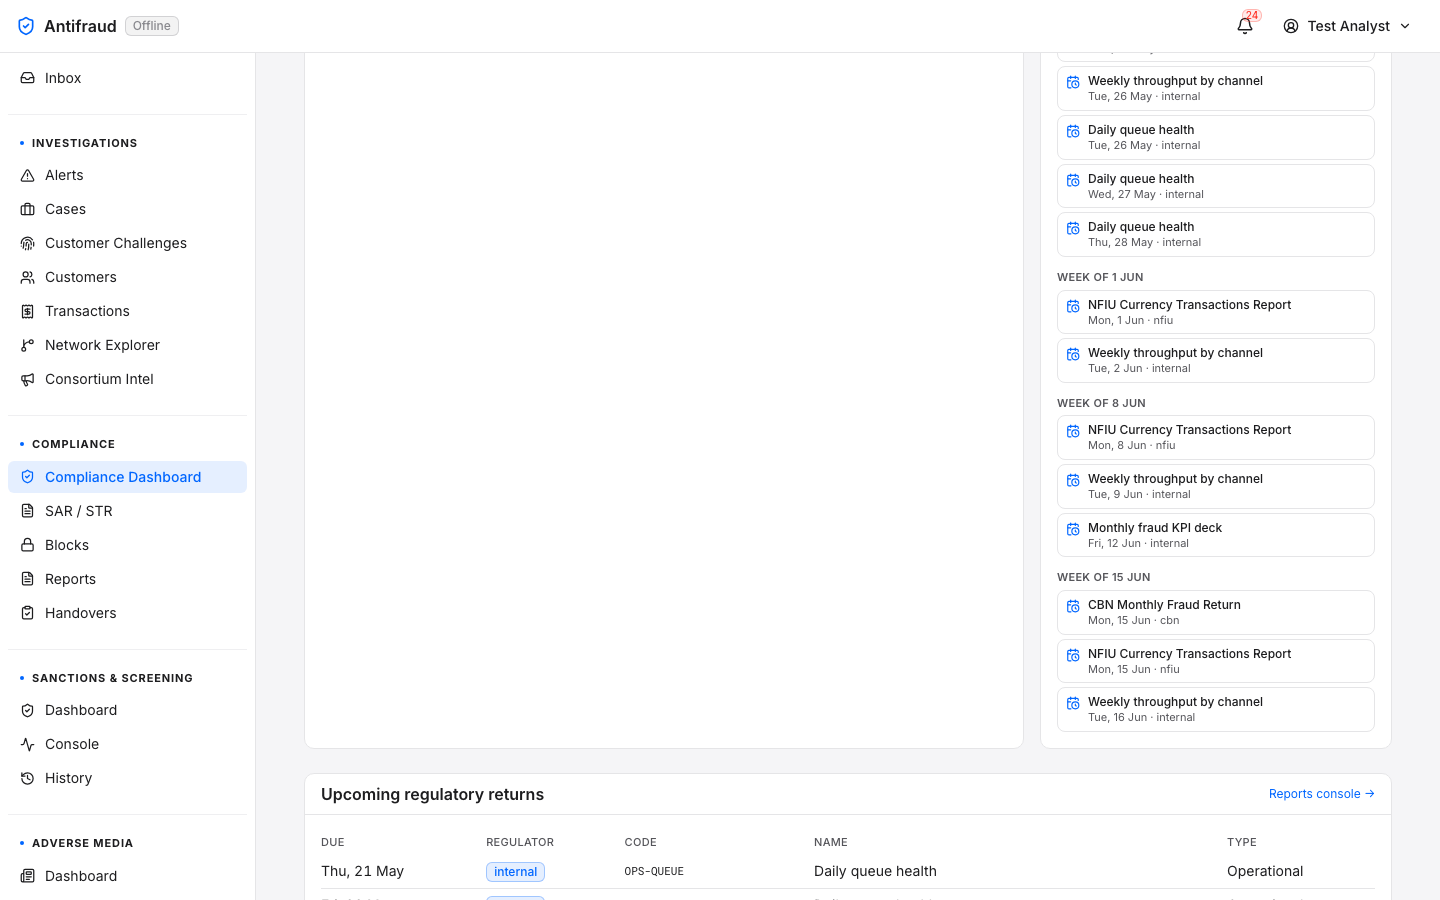
Task: Open Network Explorer
Action: point(127,345)
